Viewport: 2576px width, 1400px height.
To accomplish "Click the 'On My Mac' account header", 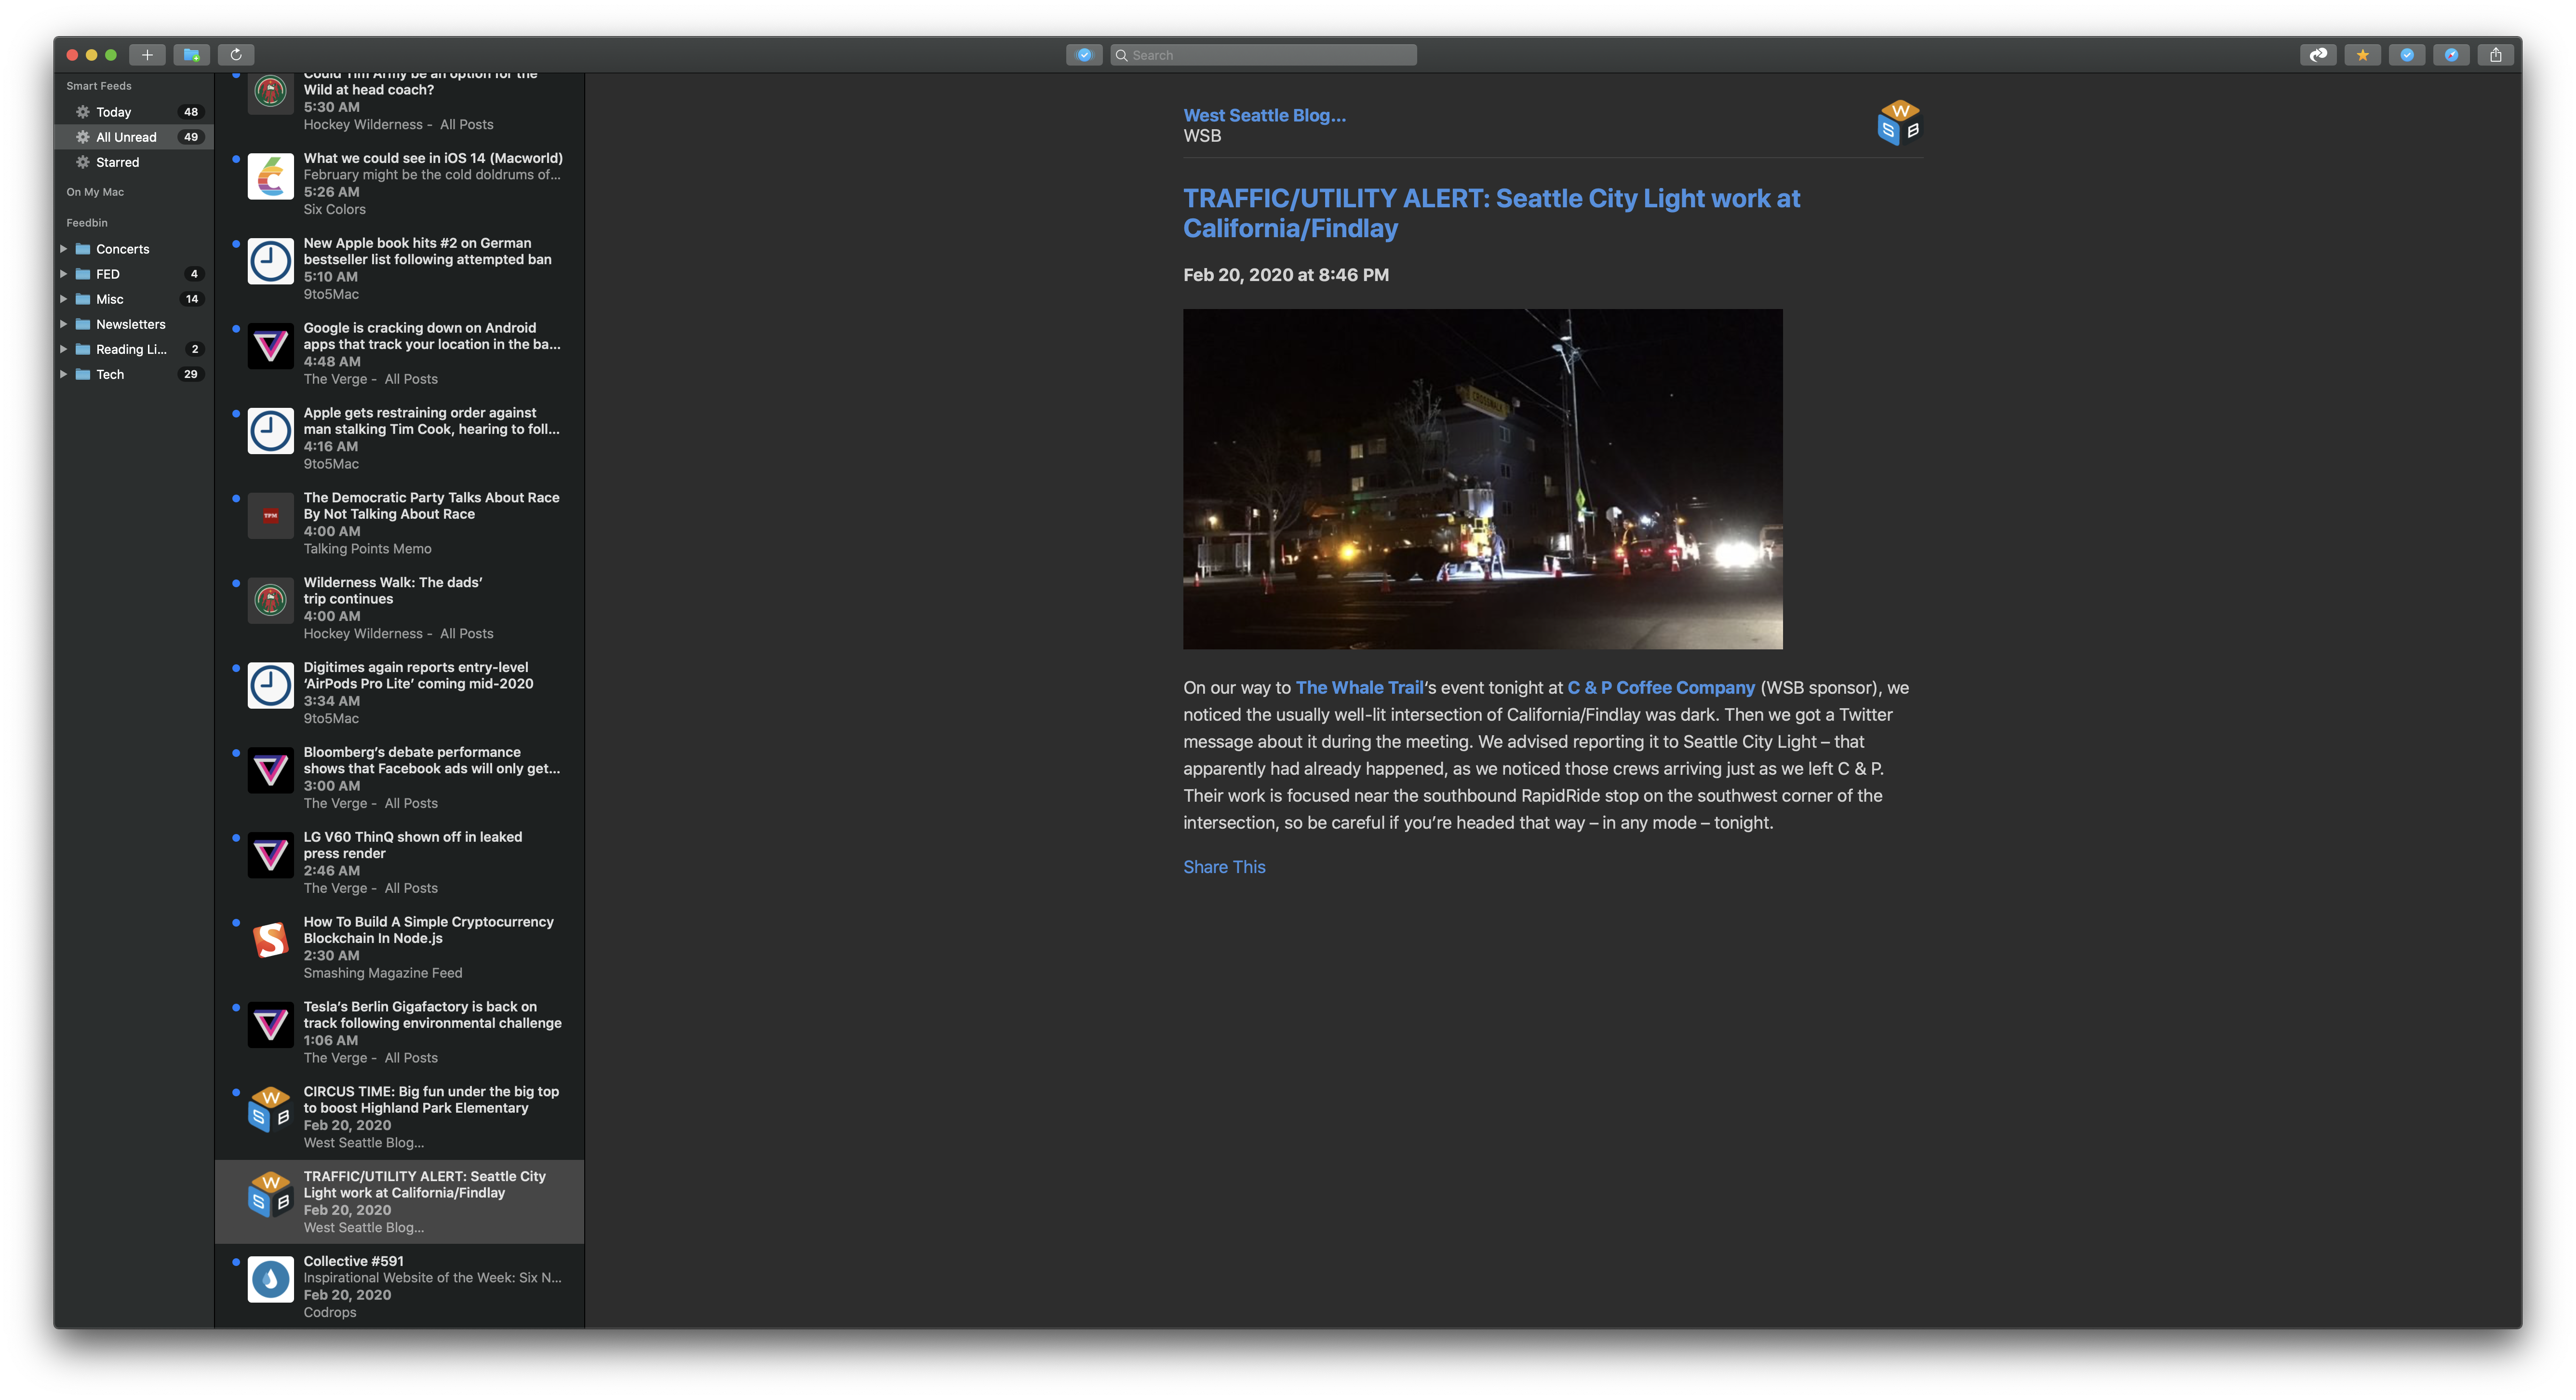I will pyautogui.click(x=95, y=192).
